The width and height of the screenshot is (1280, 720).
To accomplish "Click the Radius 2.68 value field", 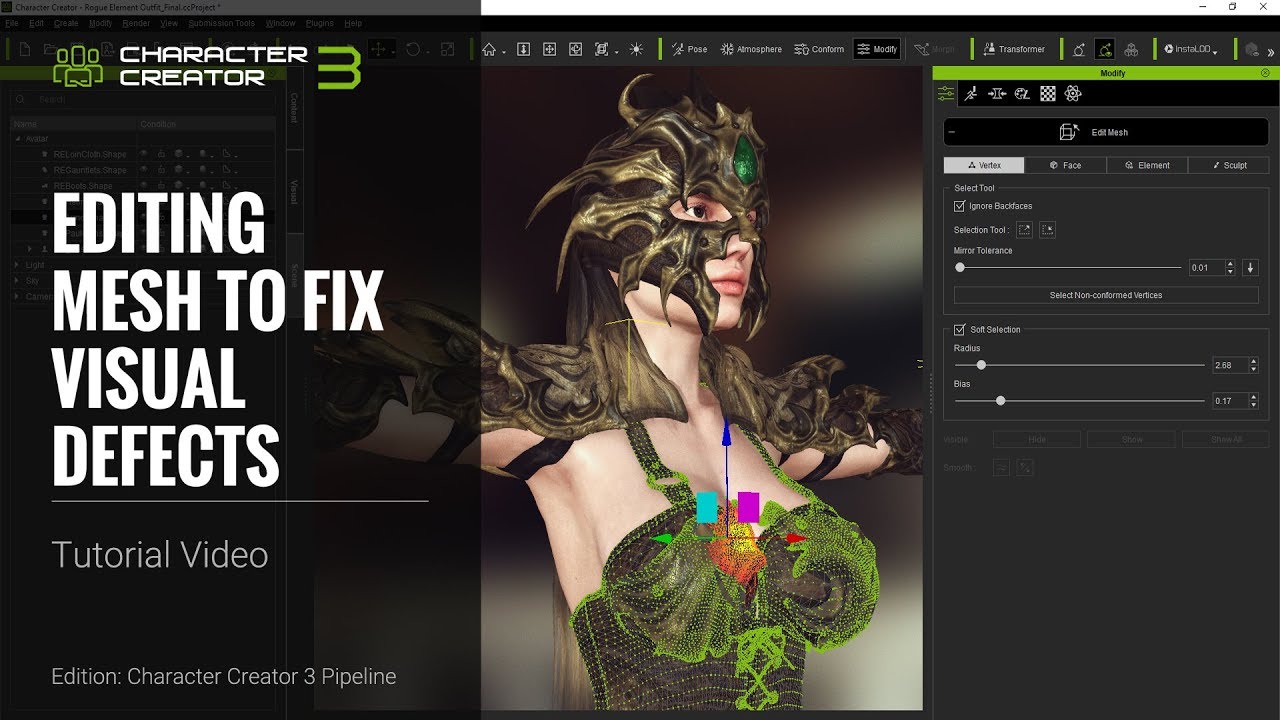I will [x=1229, y=366].
